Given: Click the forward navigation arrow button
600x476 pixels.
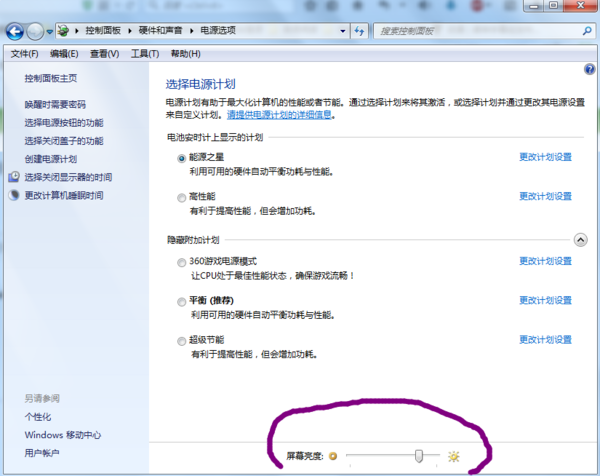Looking at the screenshot, I should [37, 31].
